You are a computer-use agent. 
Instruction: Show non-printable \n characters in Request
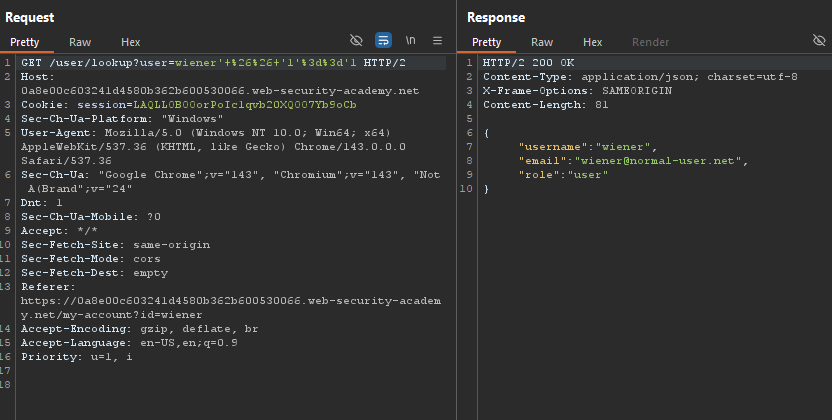coord(410,40)
